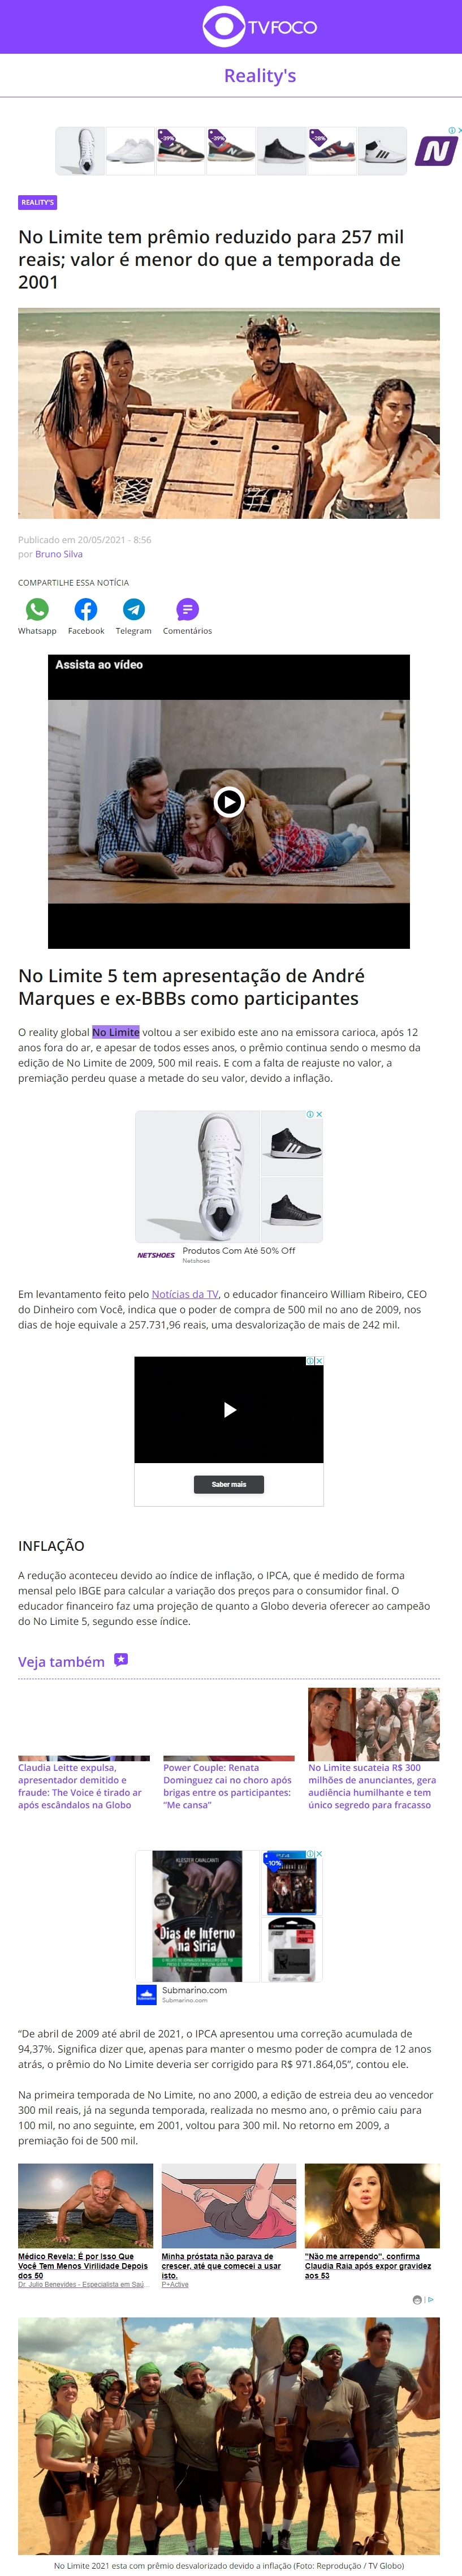The width and height of the screenshot is (462, 2576).
Task: Click the TV Foco logo
Action: coord(259,27)
